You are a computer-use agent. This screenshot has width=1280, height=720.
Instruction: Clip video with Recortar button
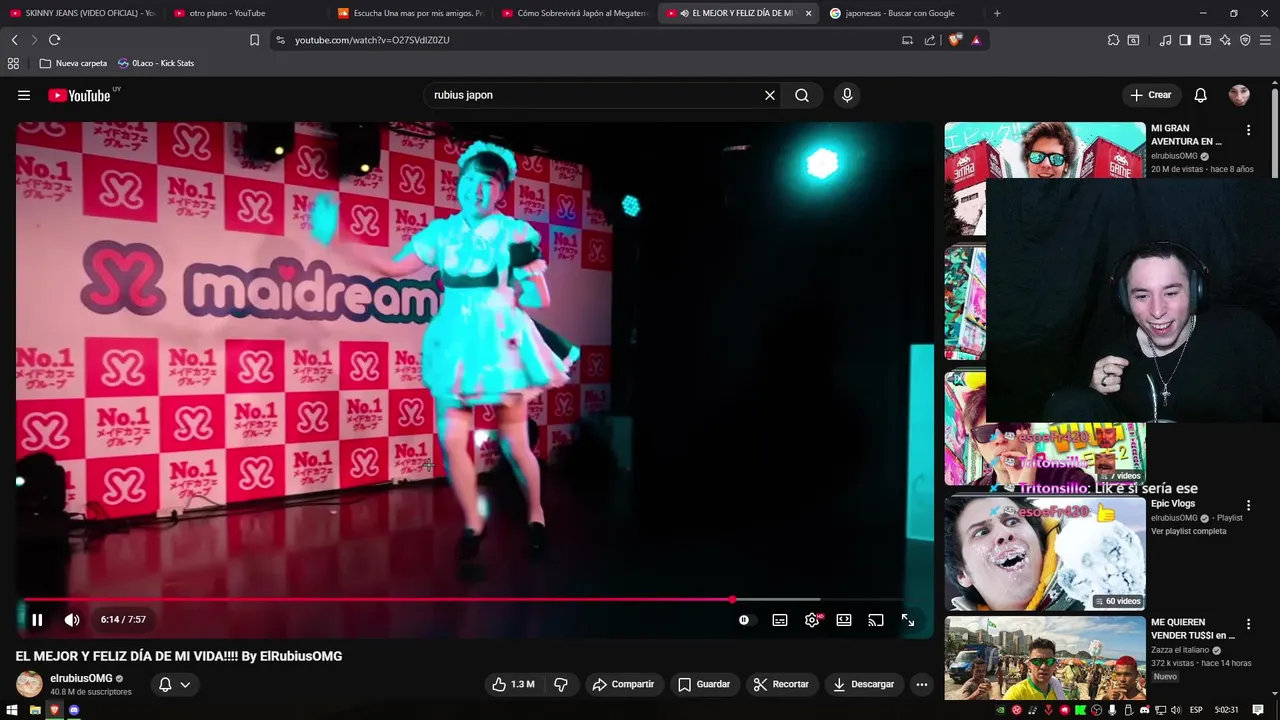781,684
